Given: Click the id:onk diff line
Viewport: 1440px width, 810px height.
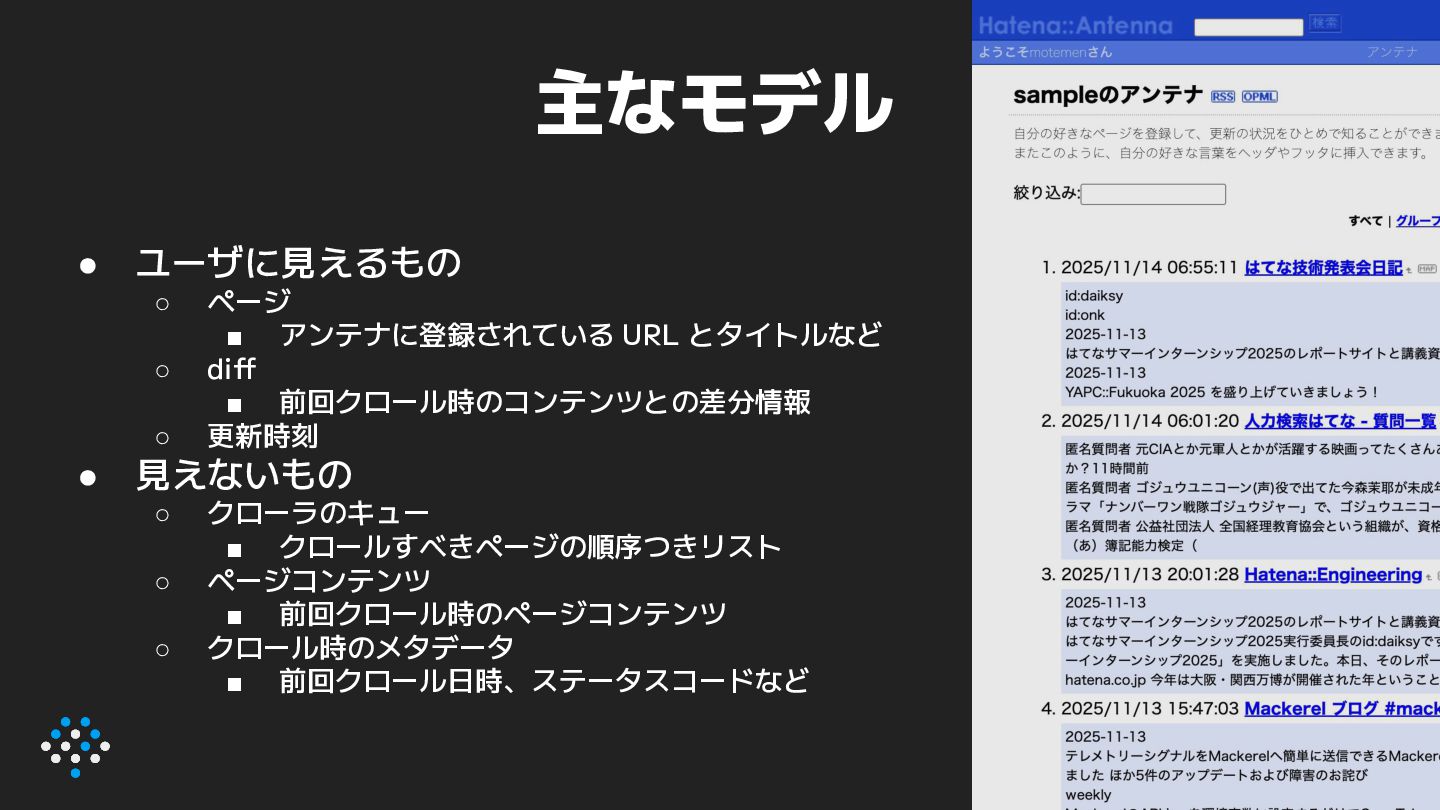Looking at the screenshot, I should click(x=1085, y=315).
